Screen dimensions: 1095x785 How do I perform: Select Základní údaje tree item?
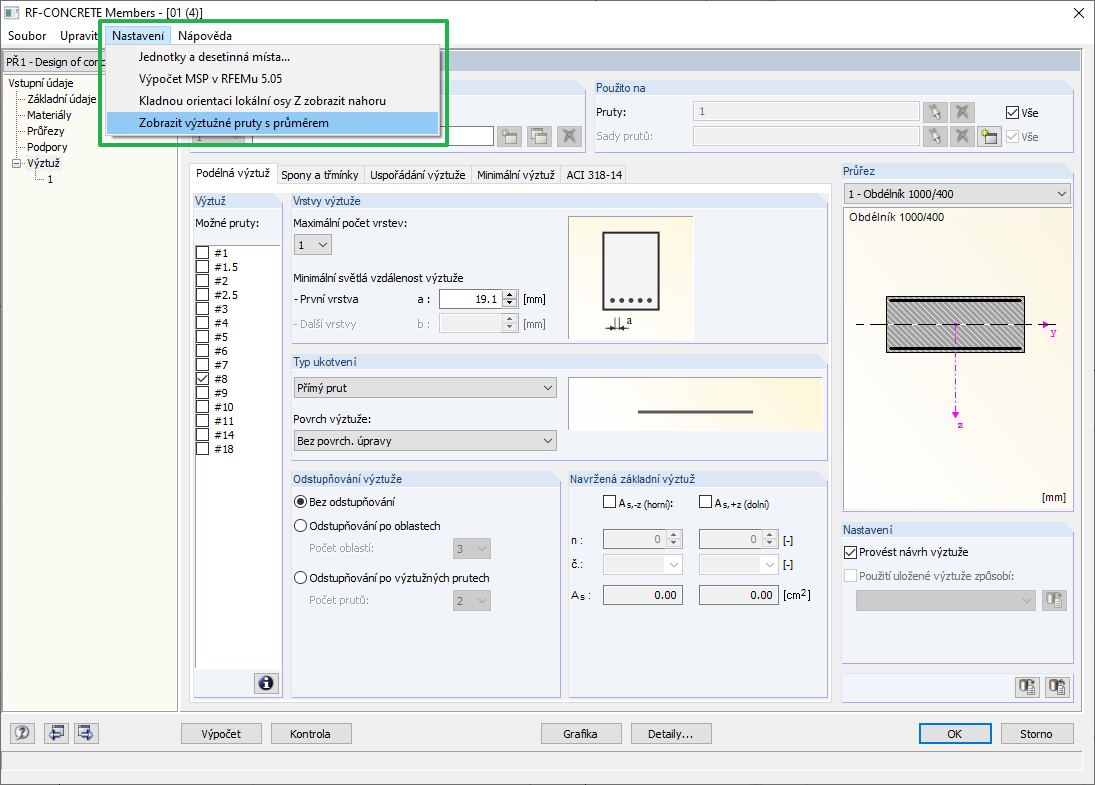61,98
